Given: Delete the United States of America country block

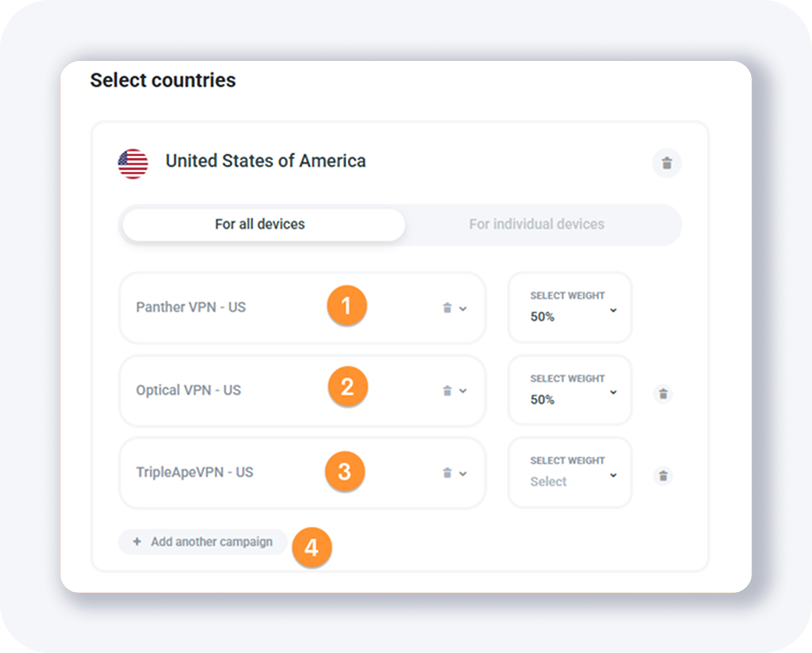Looking at the screenshot, I should [667, 163].
